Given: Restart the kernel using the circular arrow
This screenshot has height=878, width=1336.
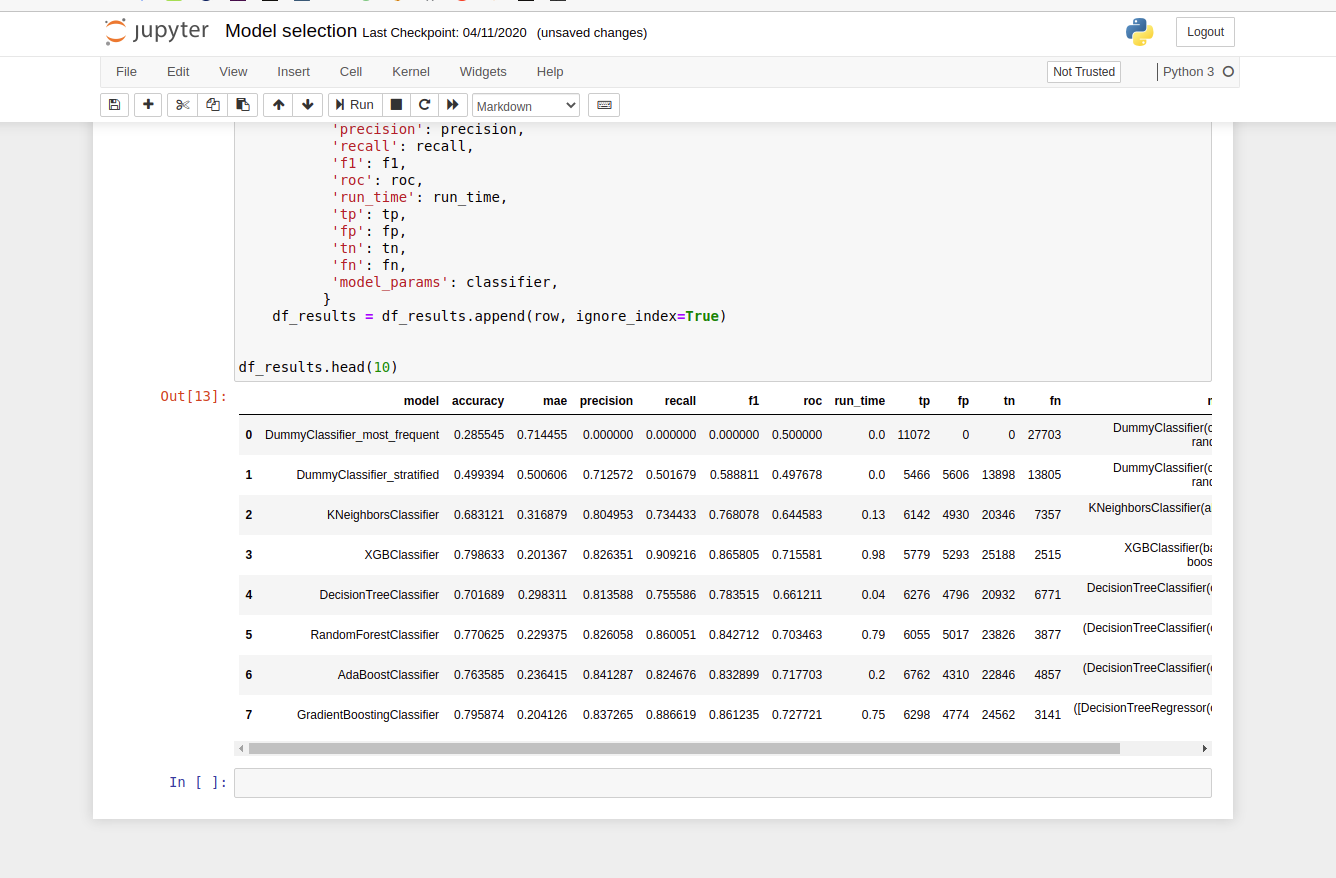Looking at the screenshot, I should (424, 105).
